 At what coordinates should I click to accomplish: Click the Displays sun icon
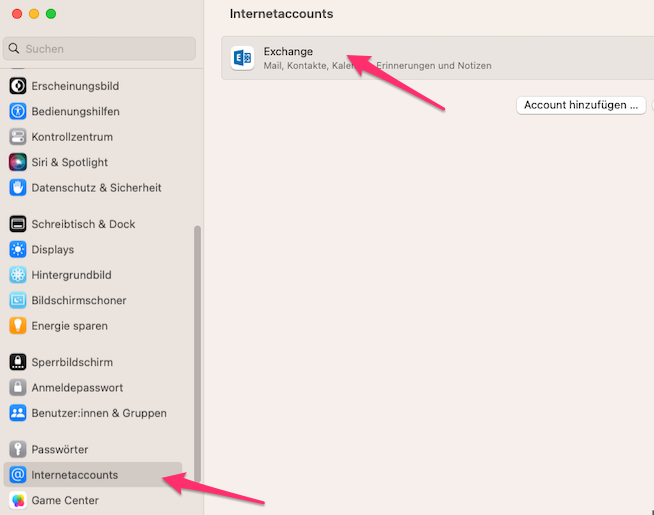pos(17,249)
